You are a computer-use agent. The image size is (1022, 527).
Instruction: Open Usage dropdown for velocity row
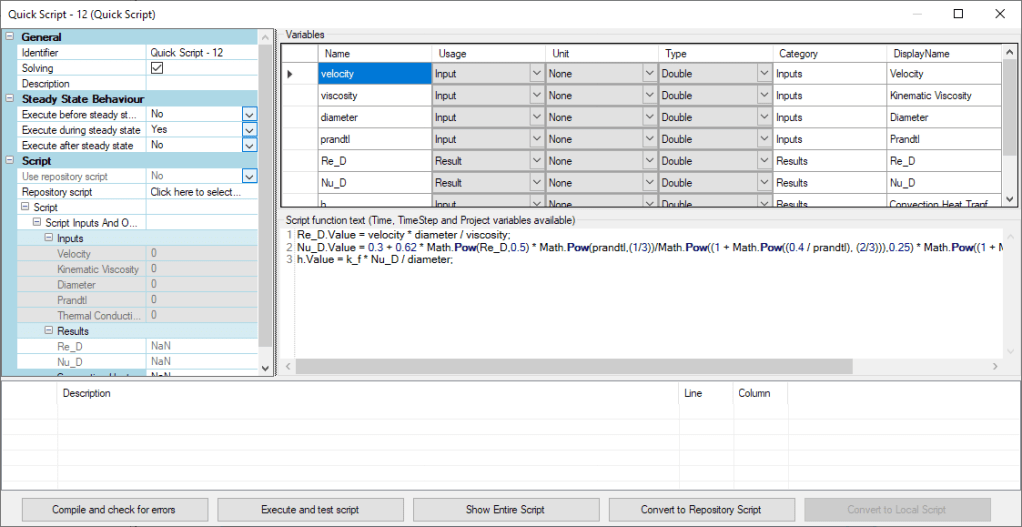coord(536,74)
